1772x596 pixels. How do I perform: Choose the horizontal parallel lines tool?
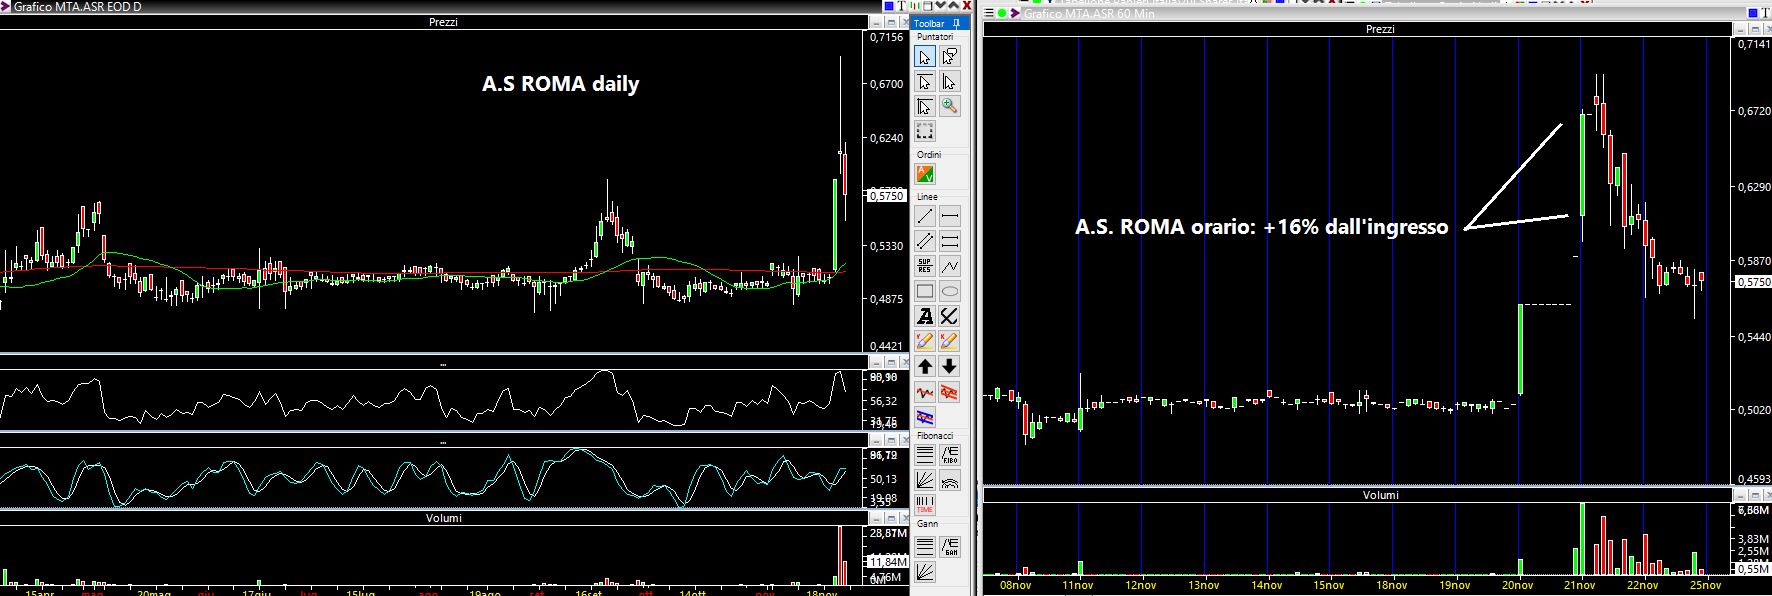(x=949, y=241)
